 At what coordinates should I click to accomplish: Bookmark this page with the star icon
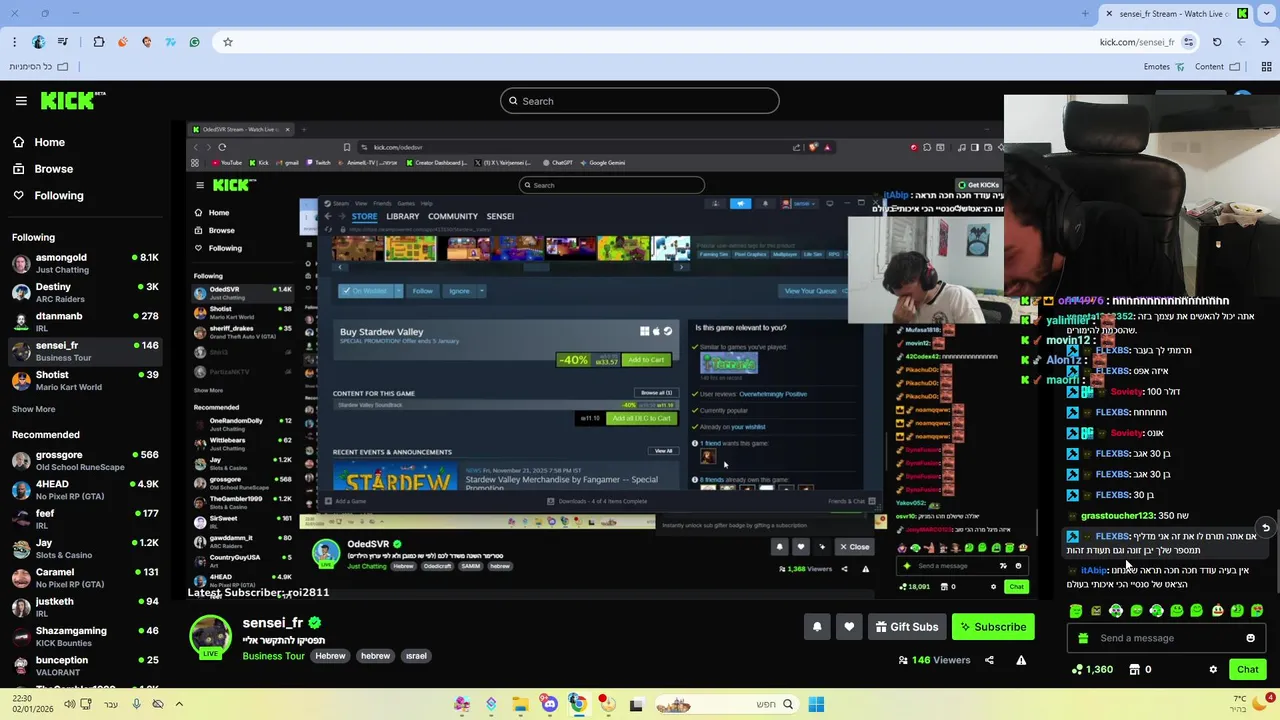pos(228,42)
